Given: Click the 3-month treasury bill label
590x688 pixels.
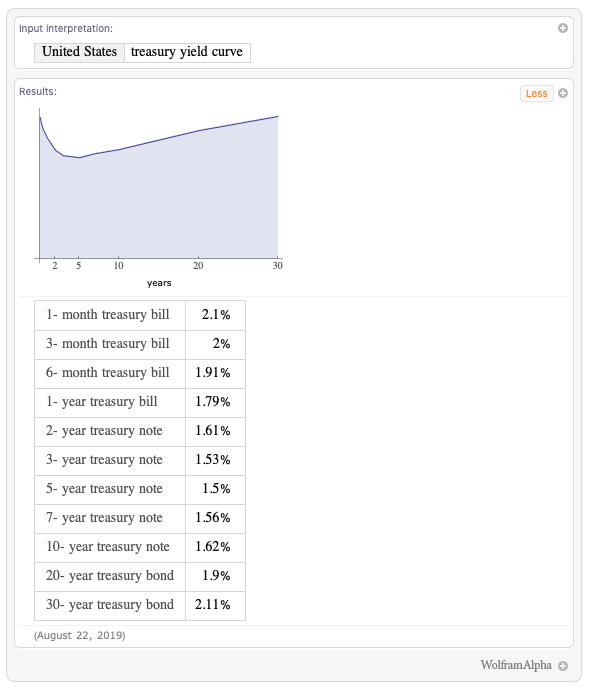Looking at the screenshot, I should coord(107,344).
